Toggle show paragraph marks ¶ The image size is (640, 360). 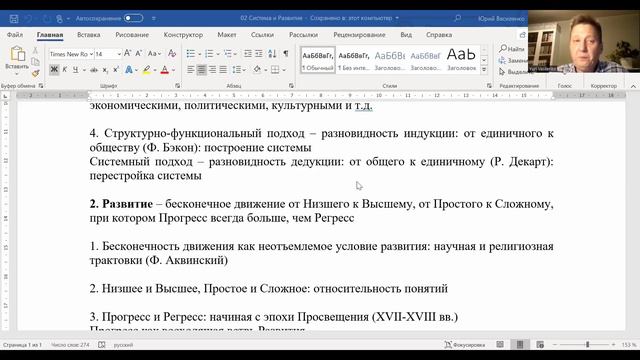click(286, 53)
